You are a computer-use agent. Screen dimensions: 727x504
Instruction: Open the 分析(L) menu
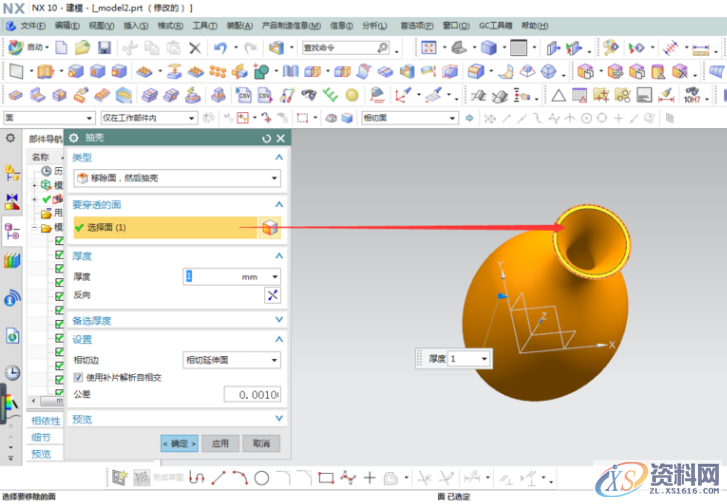coord(374,24)
